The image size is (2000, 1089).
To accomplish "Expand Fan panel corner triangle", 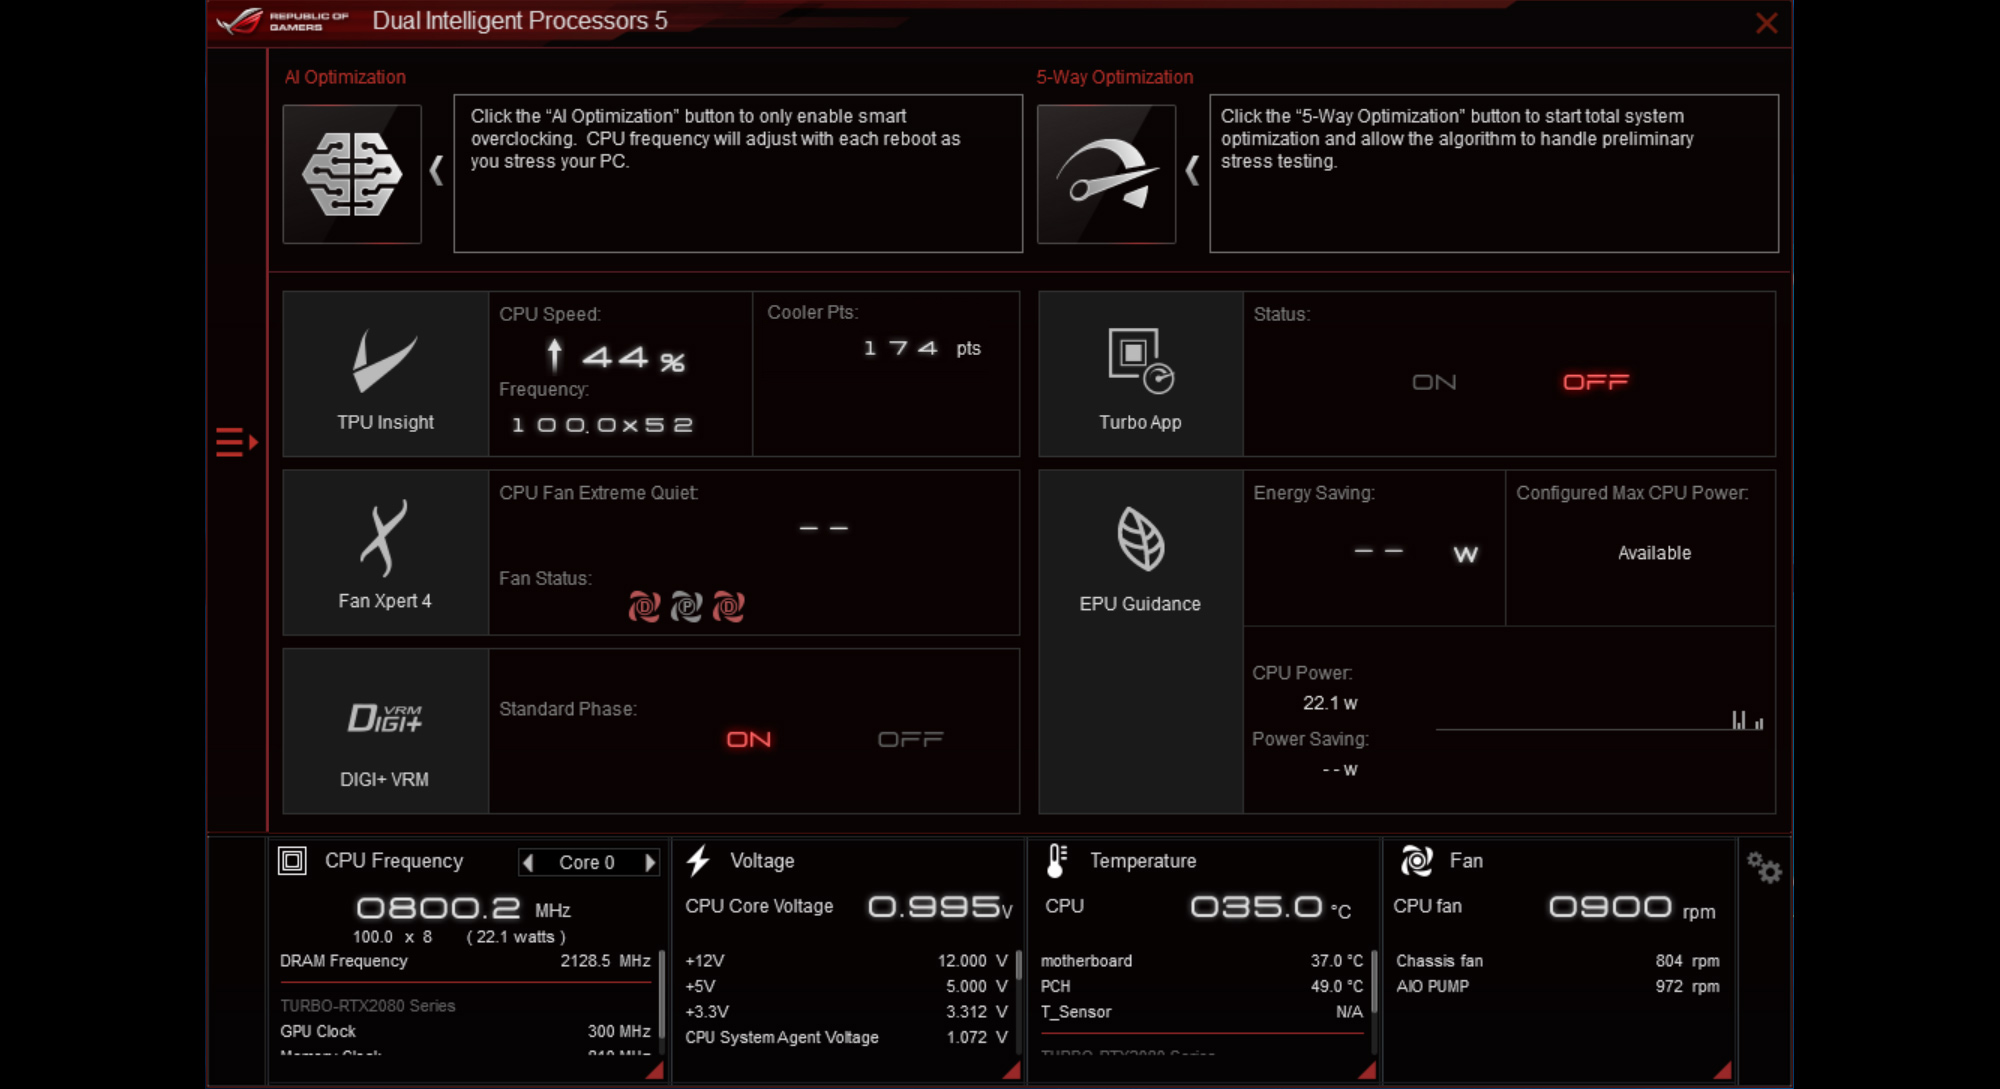I will (1723, 1071).
